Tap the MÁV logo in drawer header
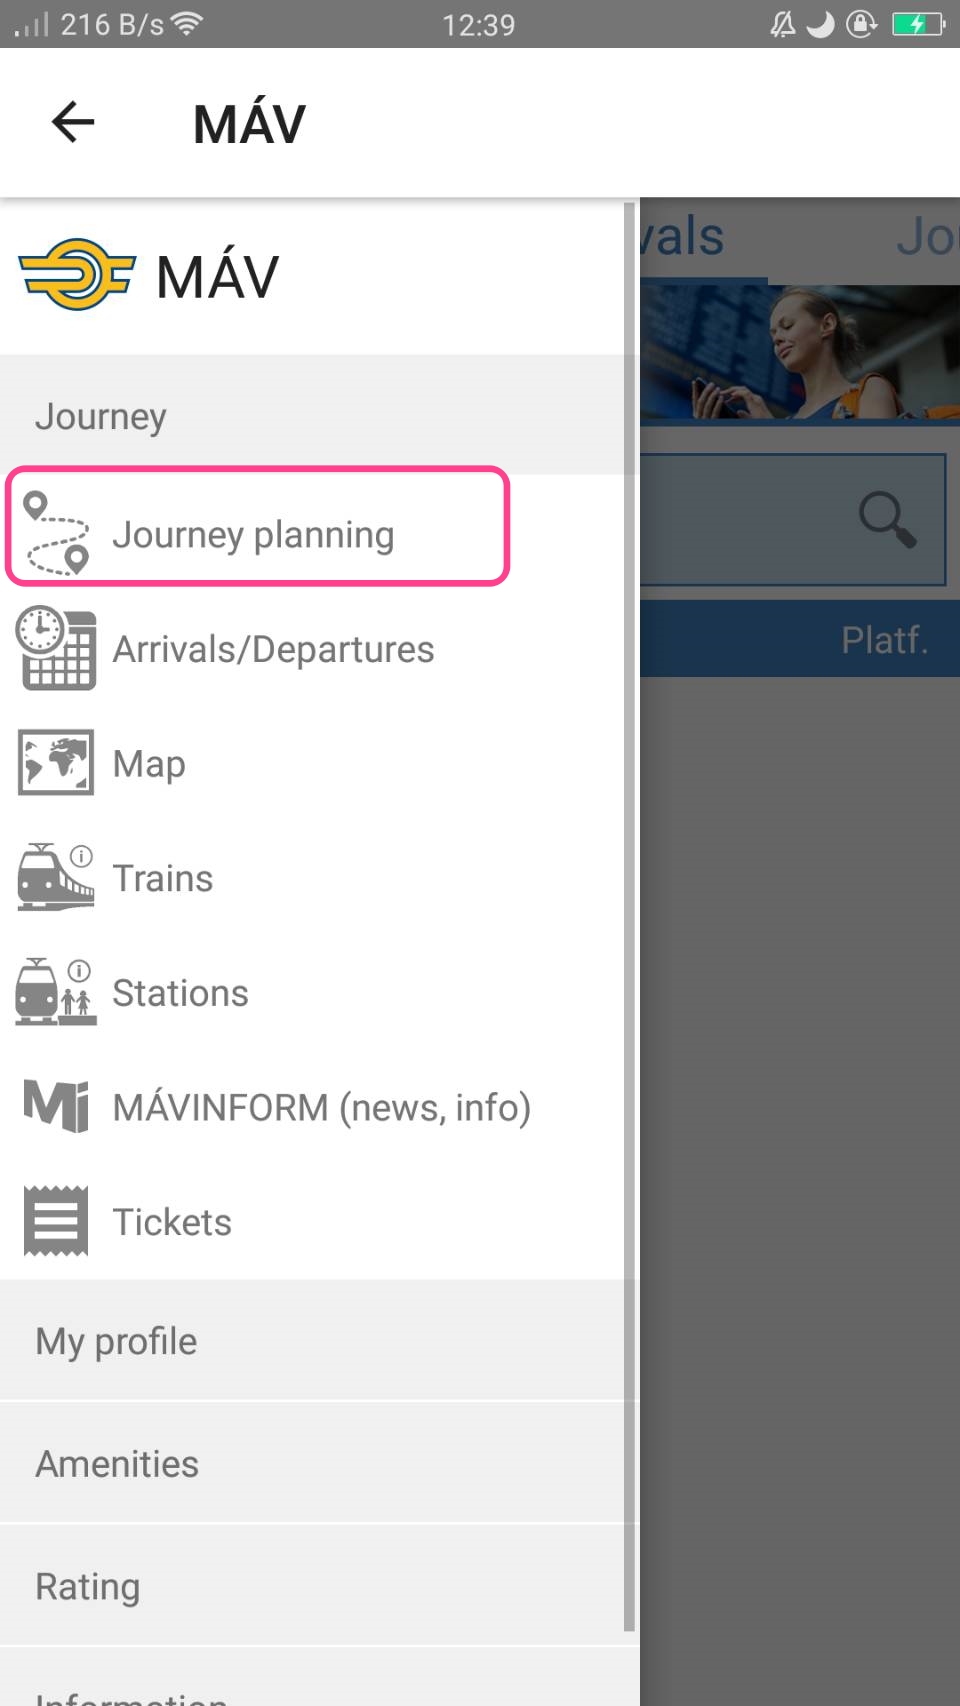This screenshot has height=1706, width=960. click(x=77, y=275)
